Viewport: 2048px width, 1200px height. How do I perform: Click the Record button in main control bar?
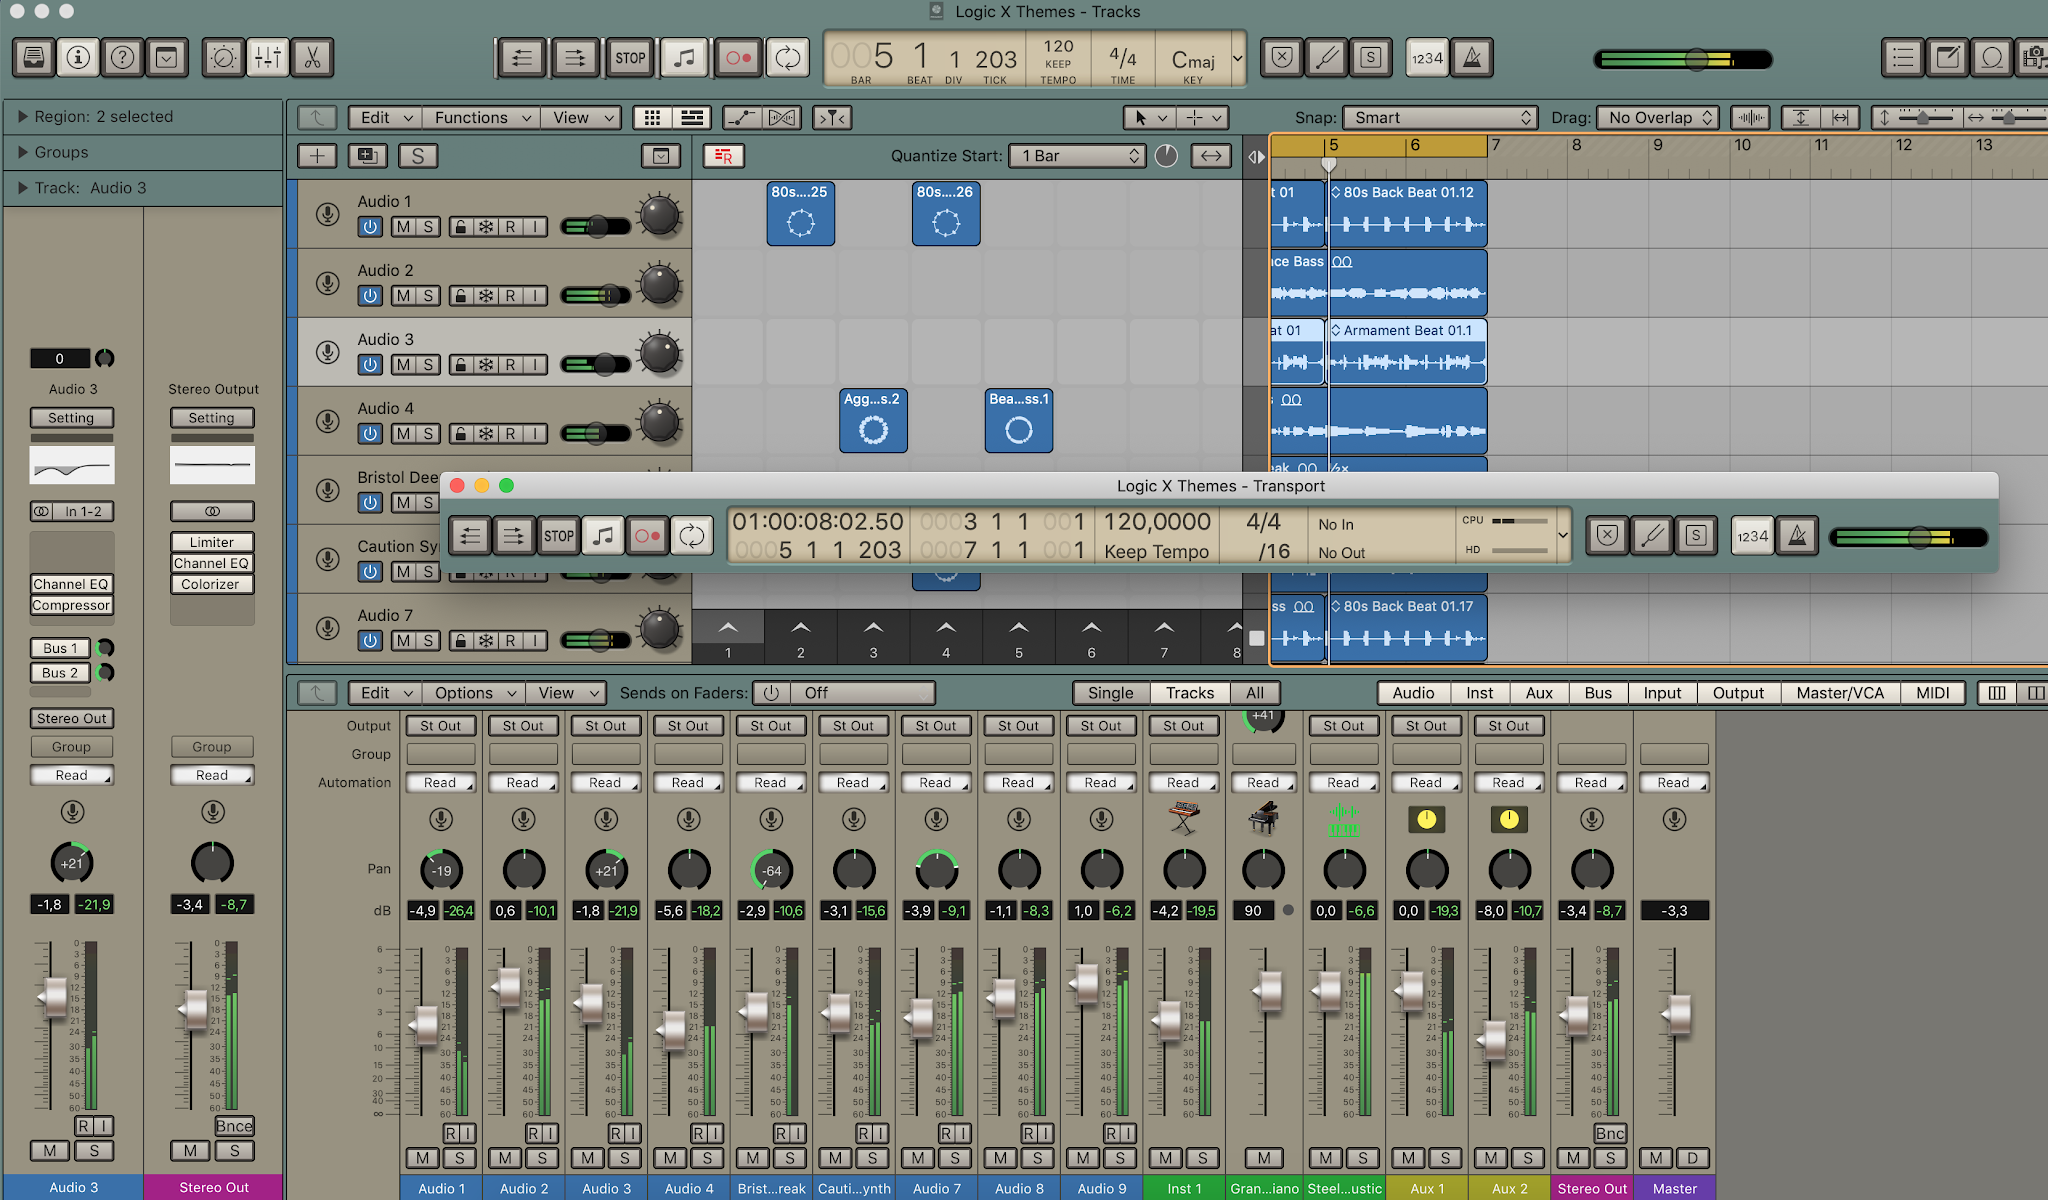point(738,58)
